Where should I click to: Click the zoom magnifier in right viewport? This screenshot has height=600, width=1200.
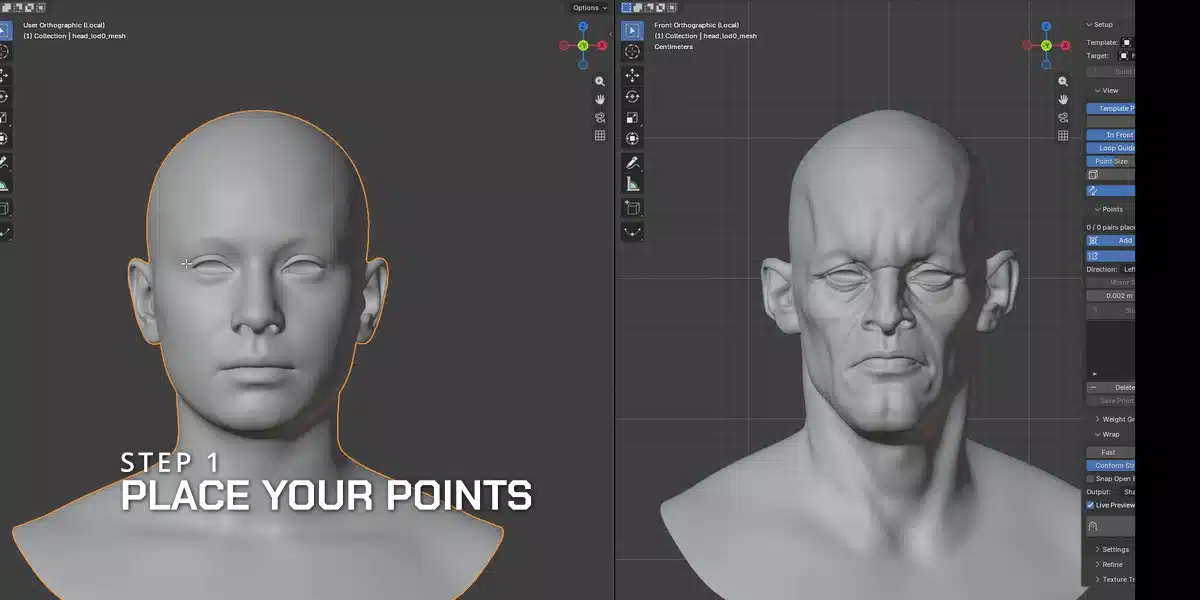1064,82
